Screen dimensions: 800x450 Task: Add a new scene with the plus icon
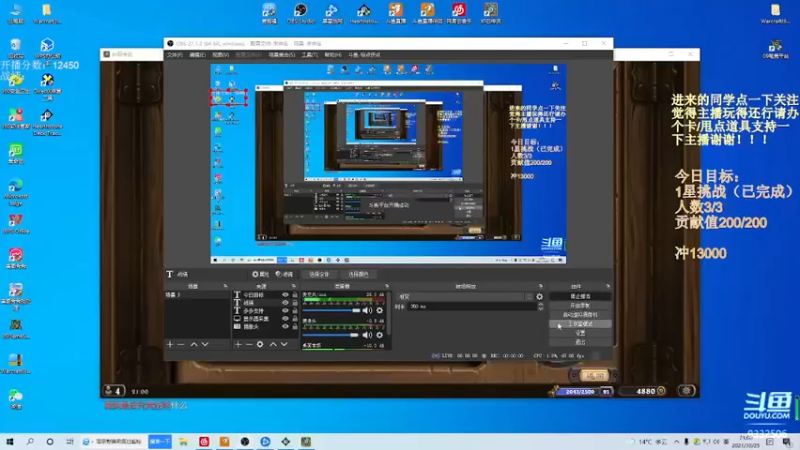[x=170, y=344]
